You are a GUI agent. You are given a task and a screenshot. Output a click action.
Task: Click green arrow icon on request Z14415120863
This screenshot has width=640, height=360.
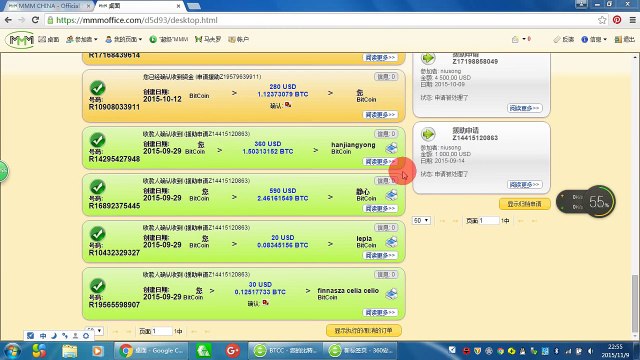(x=428, y=134)
